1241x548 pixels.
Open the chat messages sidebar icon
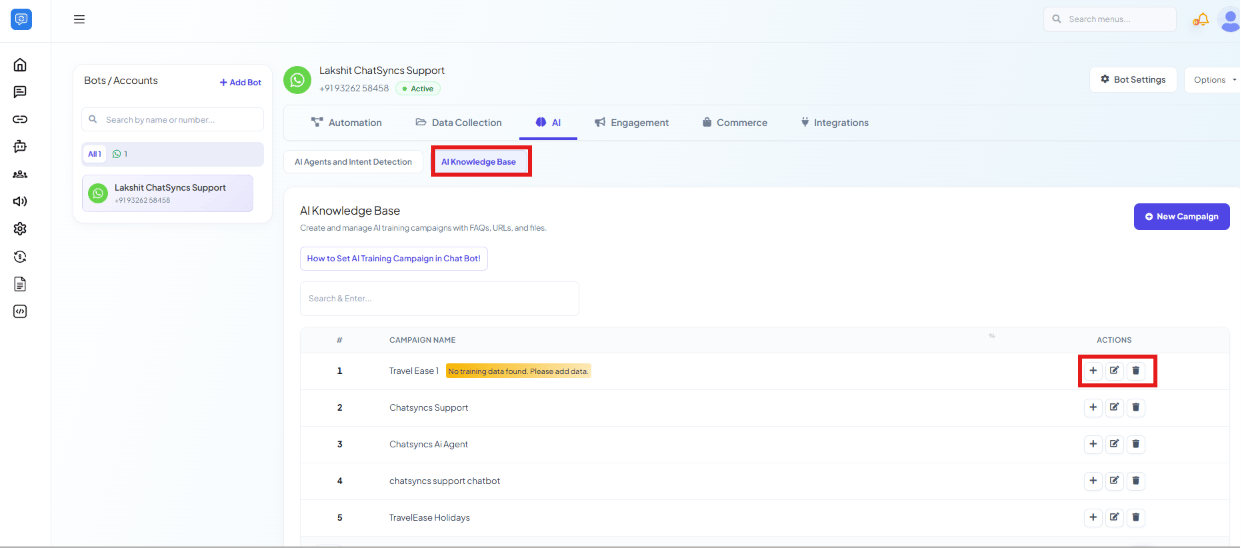[20, 92]
